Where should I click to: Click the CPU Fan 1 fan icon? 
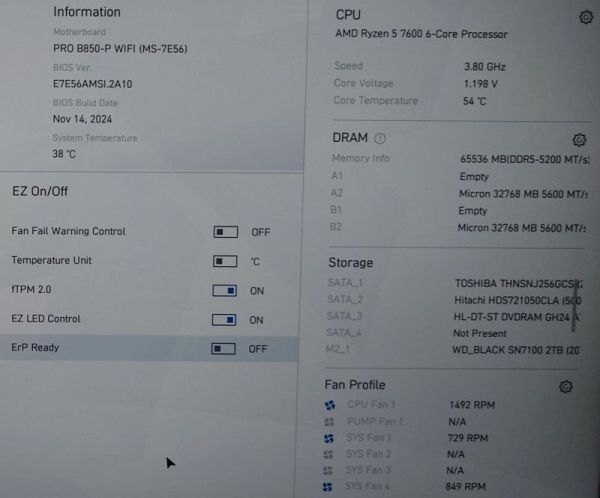coord(329,405)
